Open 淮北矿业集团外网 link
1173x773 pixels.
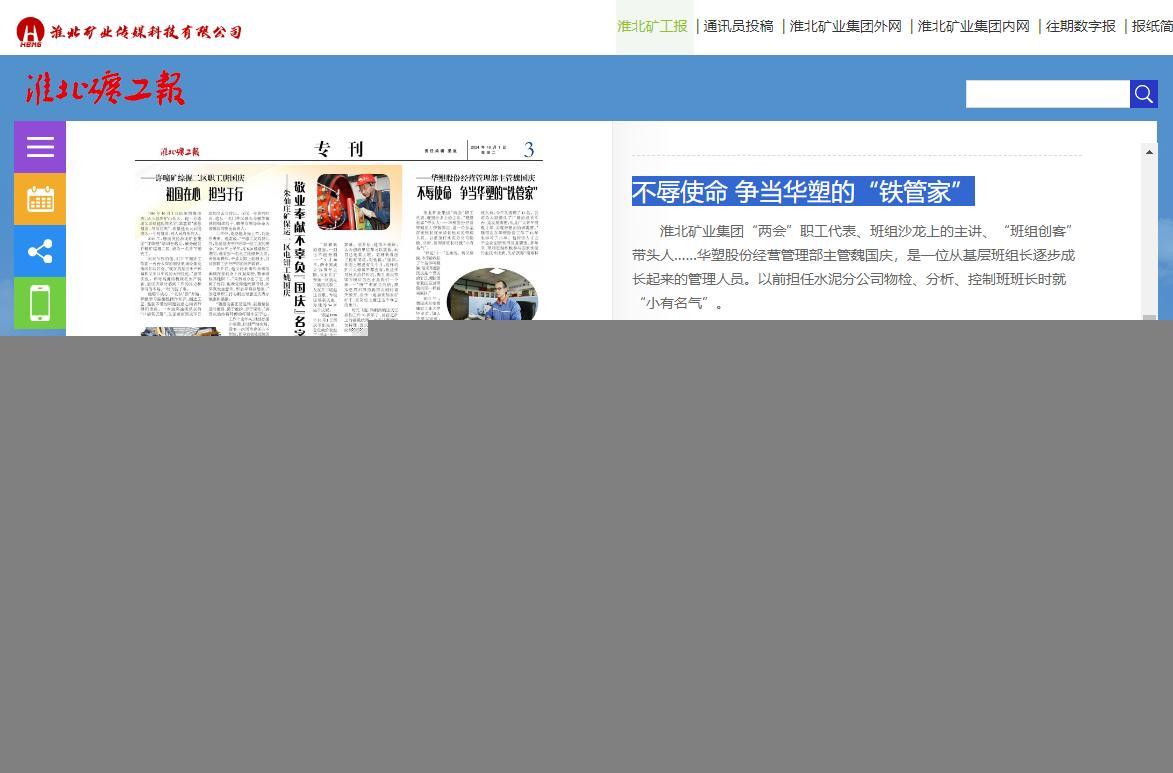845,26
